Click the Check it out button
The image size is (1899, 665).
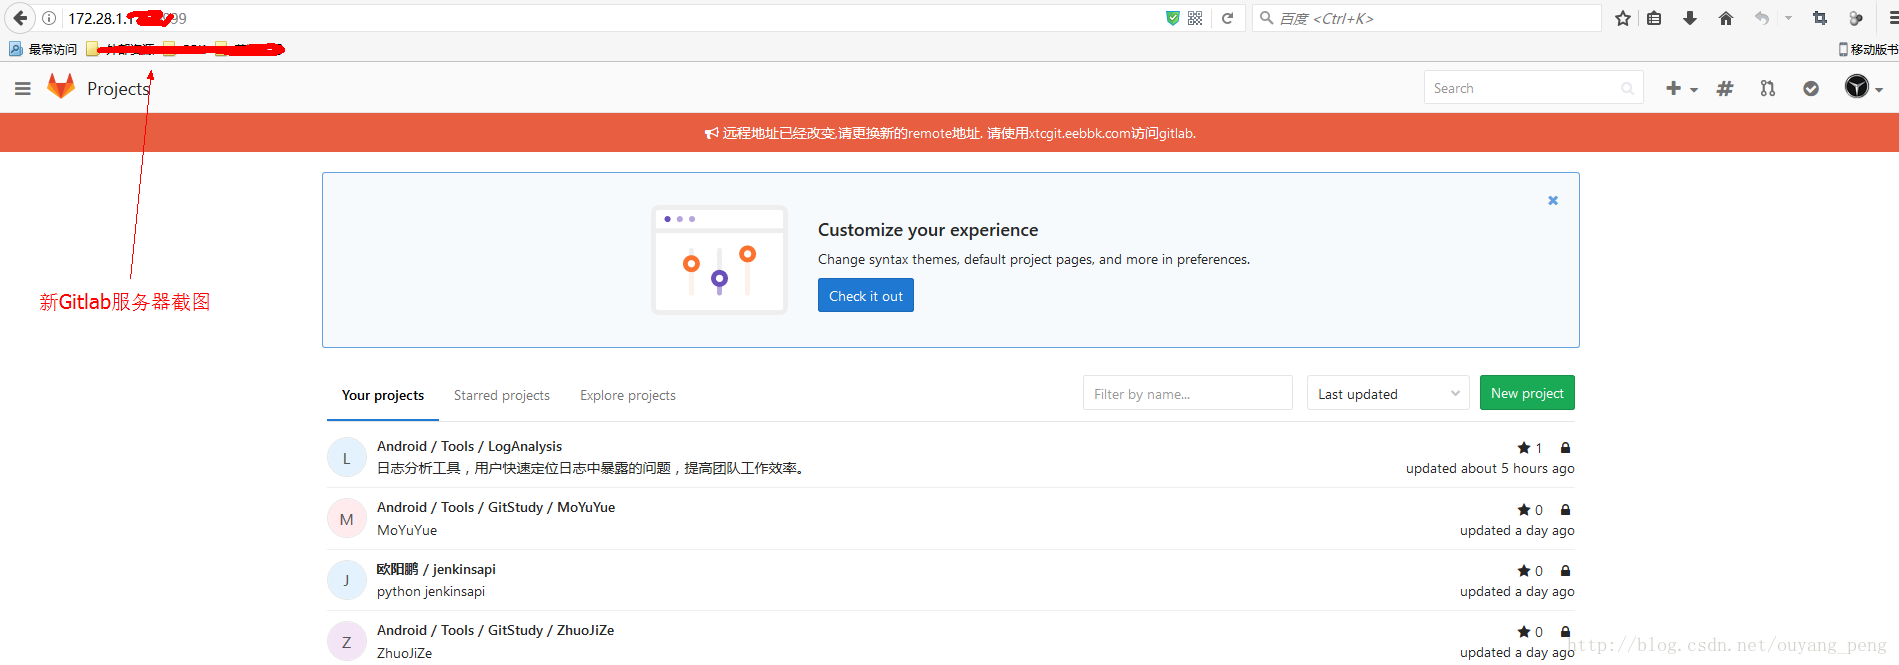[x=865, y=296]
